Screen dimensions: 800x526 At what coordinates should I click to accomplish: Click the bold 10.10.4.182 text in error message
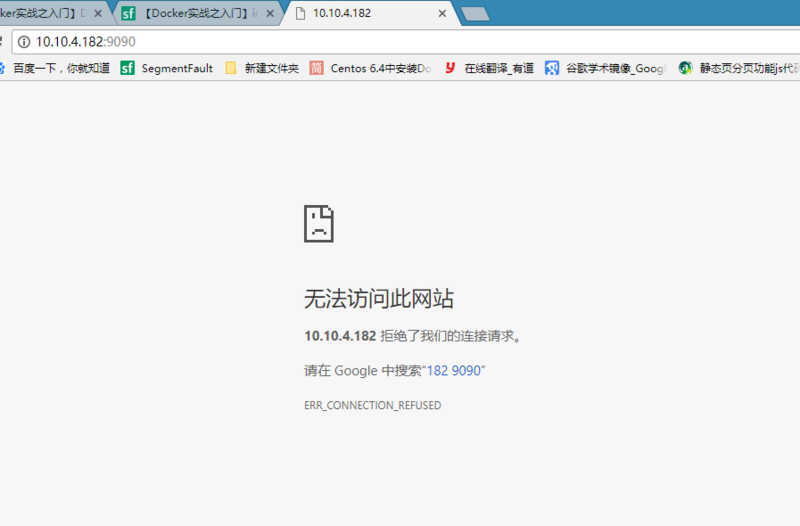point(340,336)
